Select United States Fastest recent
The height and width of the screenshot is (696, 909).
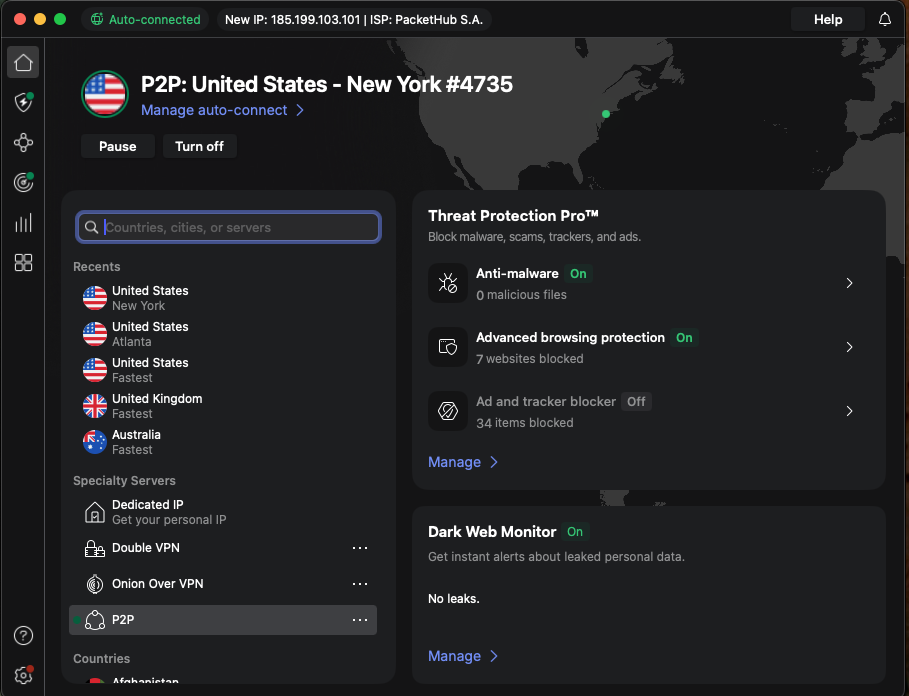223,370
